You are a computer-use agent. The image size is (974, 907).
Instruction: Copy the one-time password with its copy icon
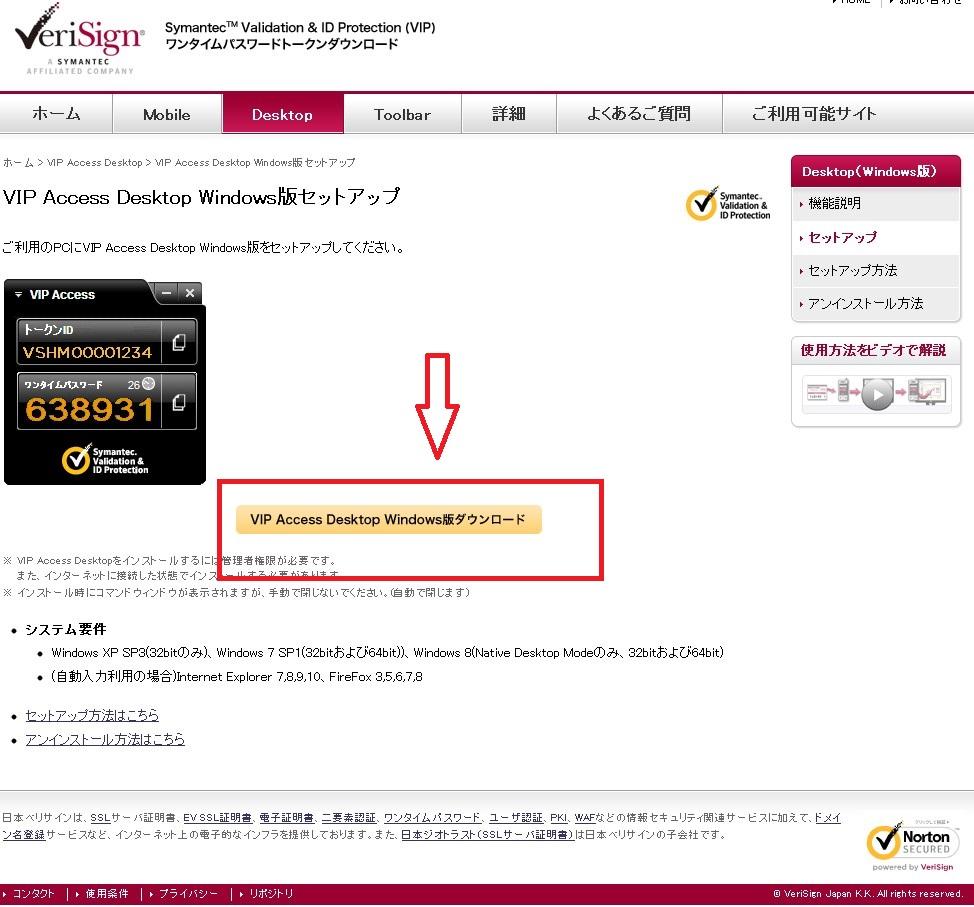pos(179,403)
